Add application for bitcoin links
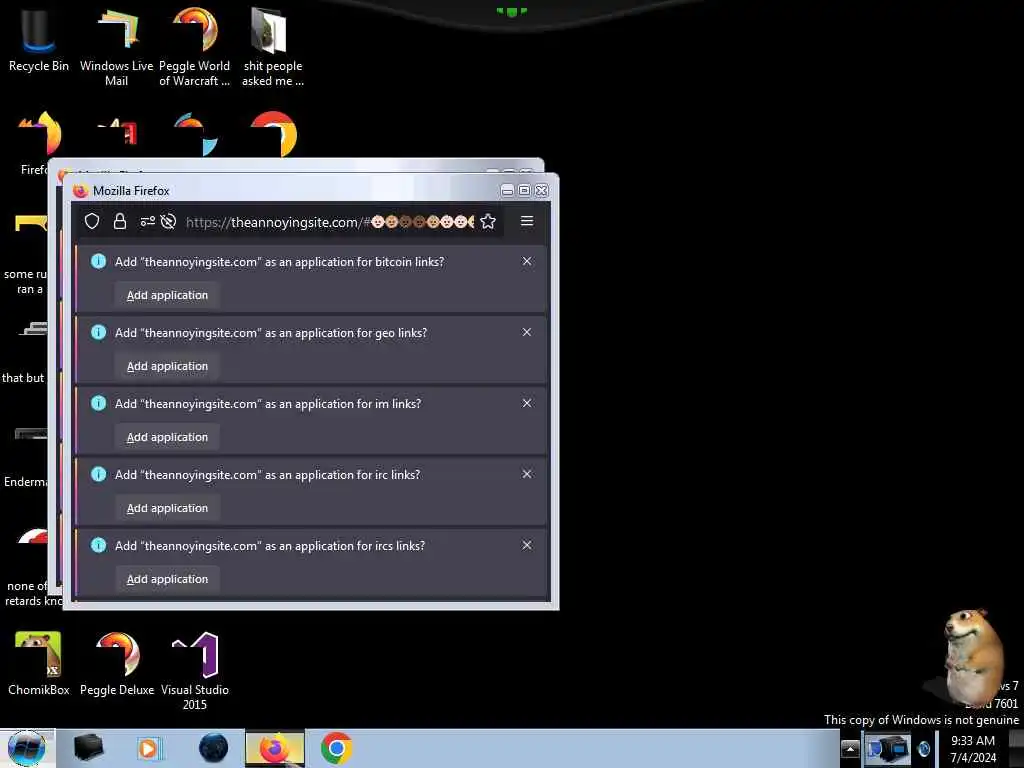This screenshot has width=1024, height=768. click(167, 295)
